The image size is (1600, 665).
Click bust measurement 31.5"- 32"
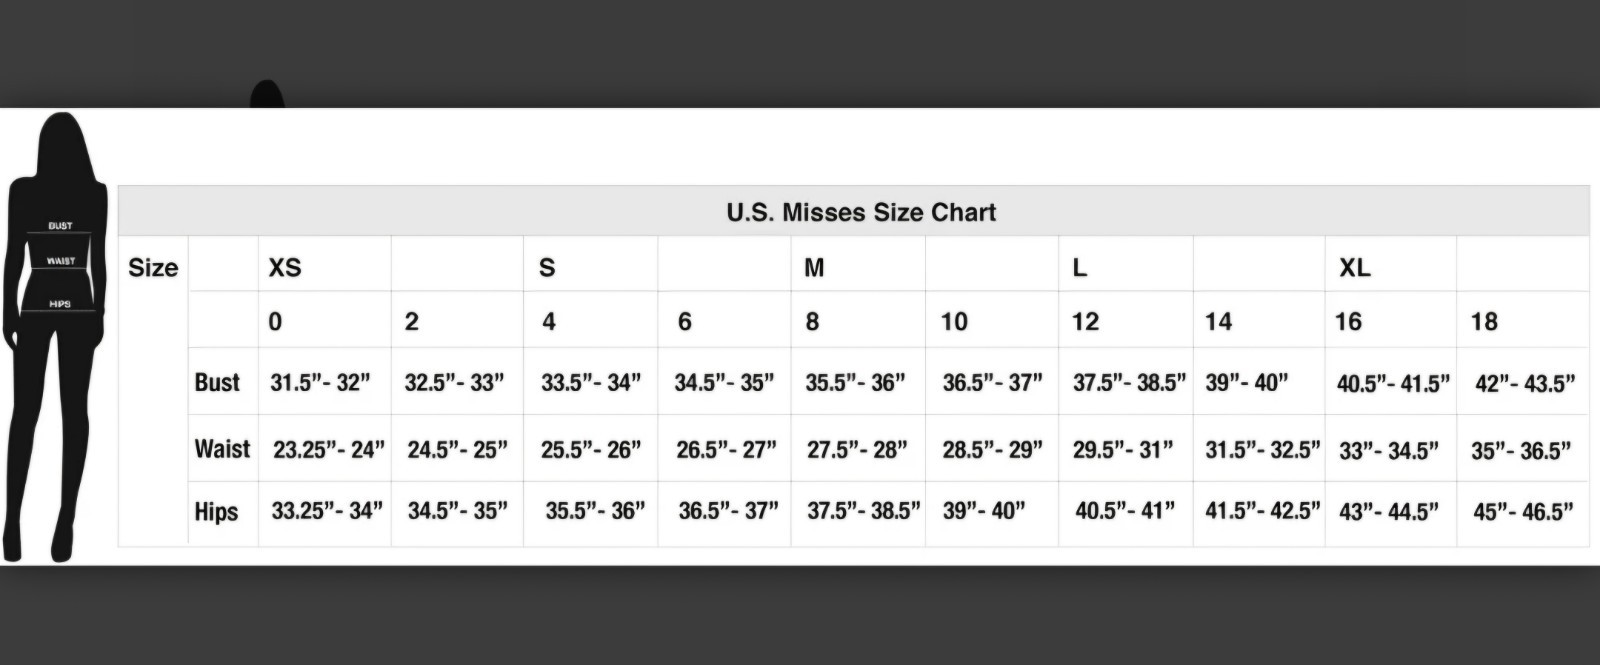click(320, 382)
